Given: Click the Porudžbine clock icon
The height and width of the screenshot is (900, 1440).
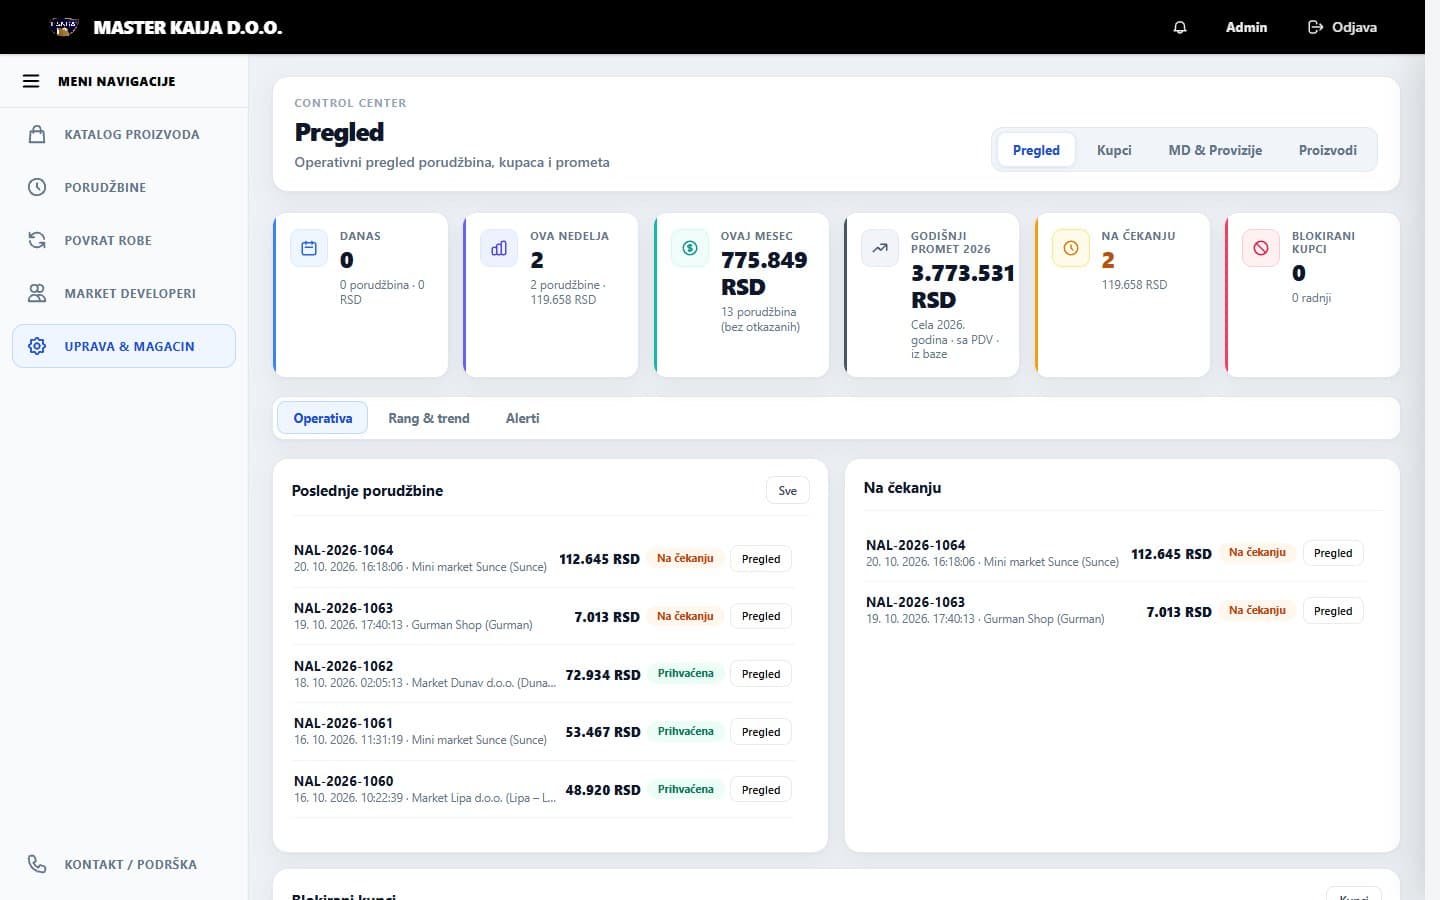Looking at the screenshot, I should 37,187.
